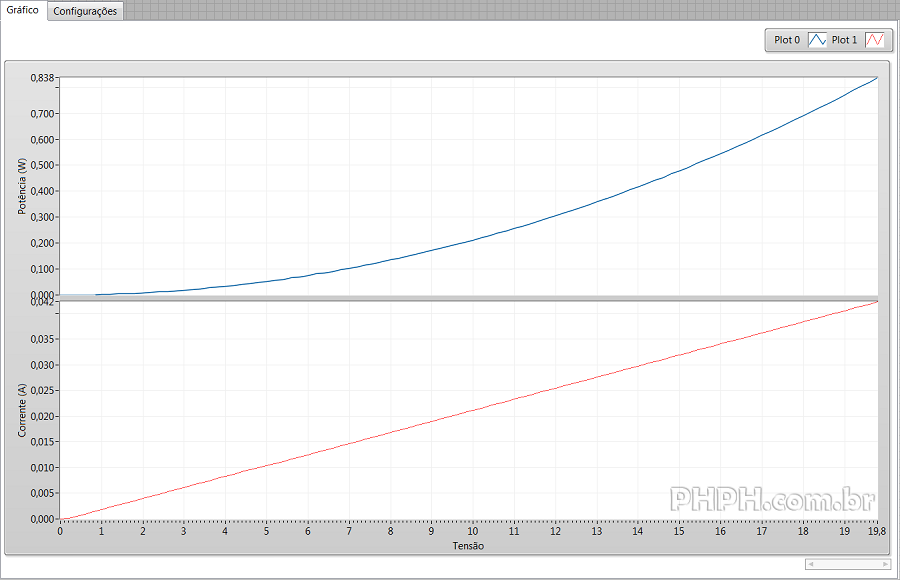Click the Tensão x-axis label
900x580 pixels.
tap(468, 546)
